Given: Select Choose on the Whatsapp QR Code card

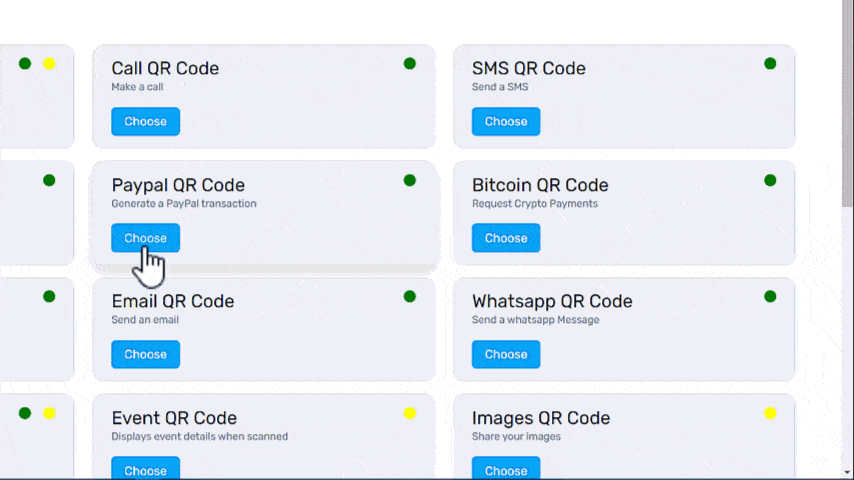Looking at the screenshot, I should 505,354.
